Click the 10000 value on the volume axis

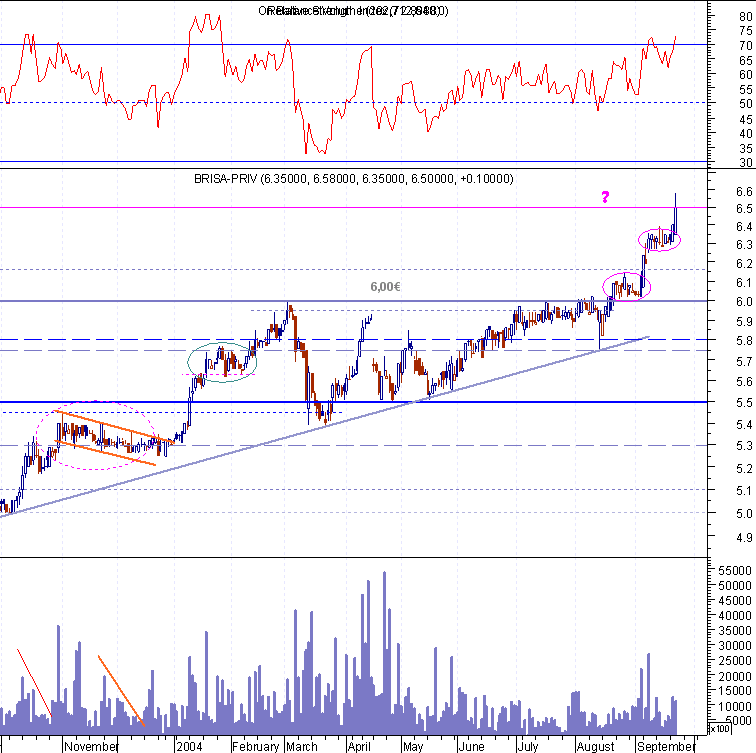point(735,706)
